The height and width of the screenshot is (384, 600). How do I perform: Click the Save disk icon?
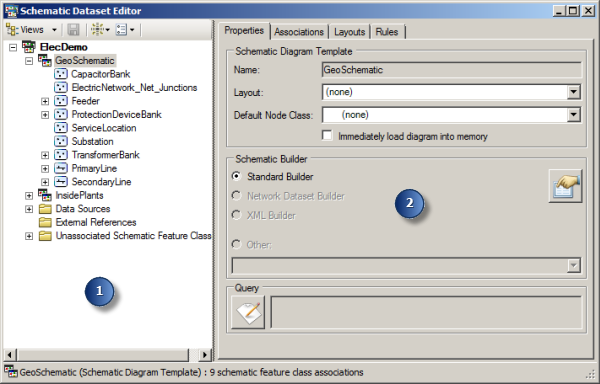tap(73, 30)
